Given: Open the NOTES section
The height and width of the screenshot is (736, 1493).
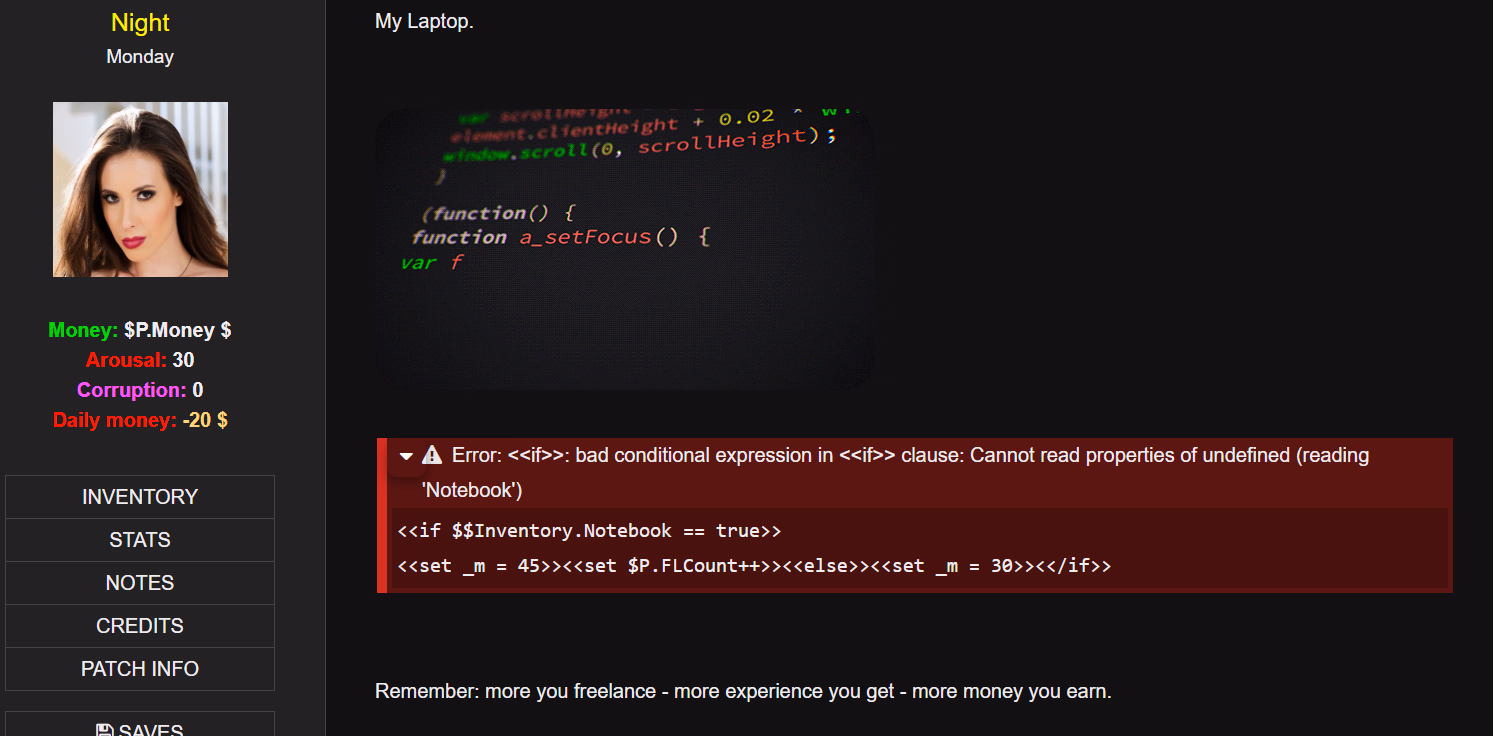Looking at the screenshot, I should (140, 583).
